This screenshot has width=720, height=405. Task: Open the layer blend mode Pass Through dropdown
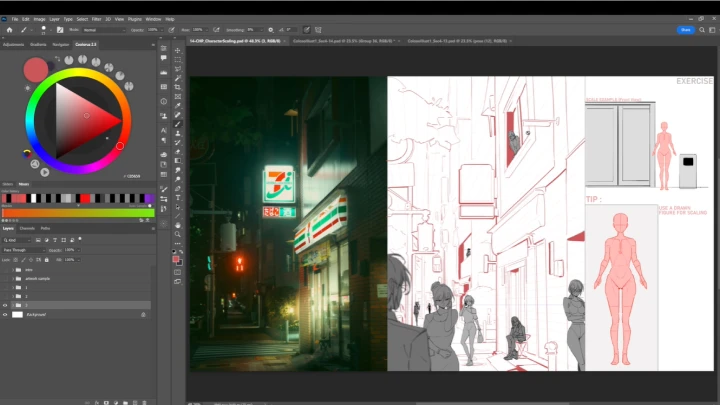point(24,250)
